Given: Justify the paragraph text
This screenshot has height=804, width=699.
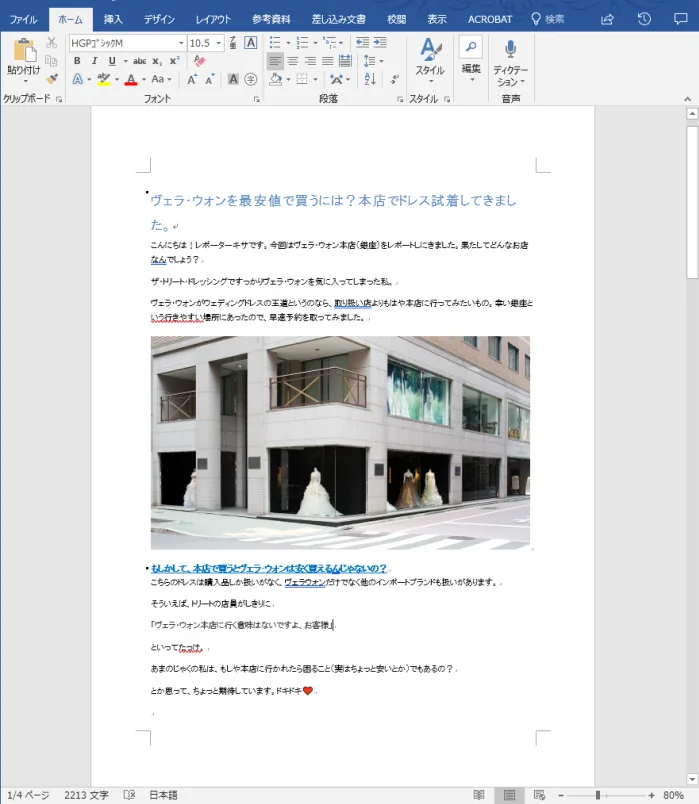Looking at the screenshot, I should 328,61.
